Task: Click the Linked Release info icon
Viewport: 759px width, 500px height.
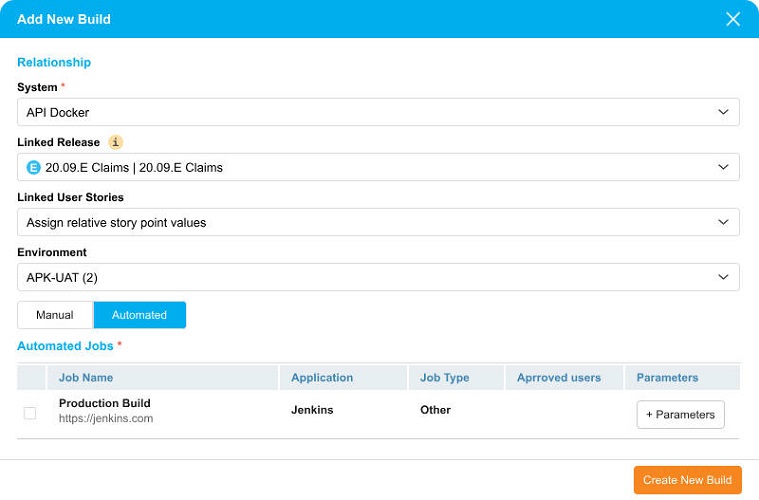Action: click(115, 142)
